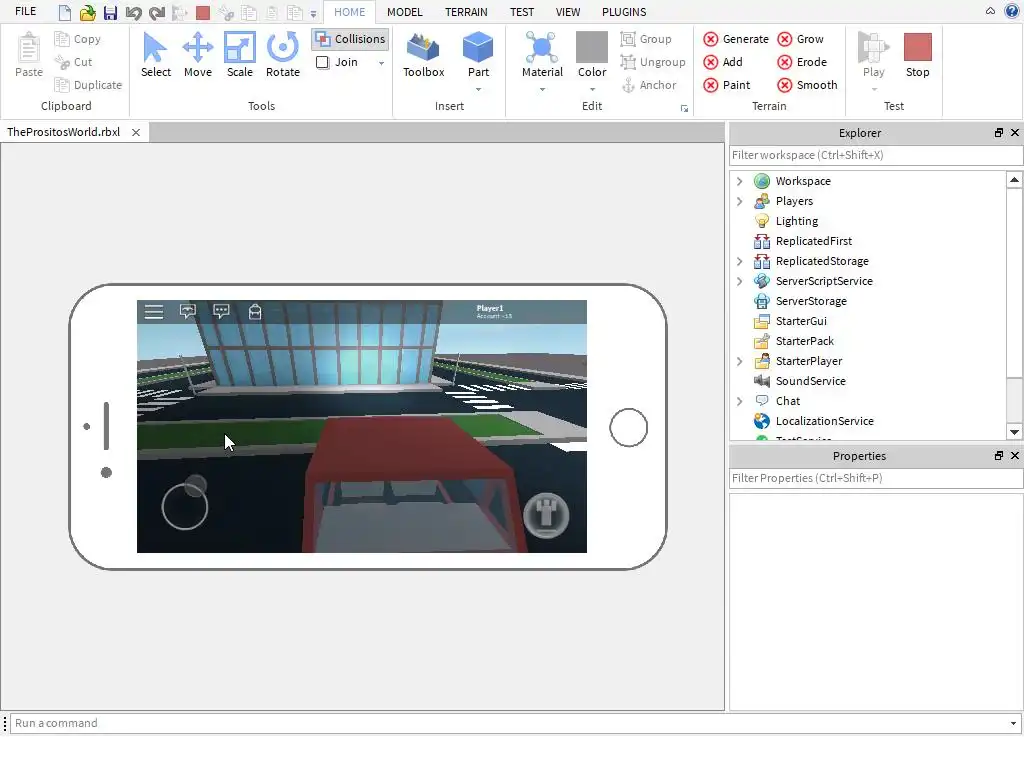Viewport: 1024px width, 768px height.
Task: Open file with folder icon
Action: pos(88,12)
